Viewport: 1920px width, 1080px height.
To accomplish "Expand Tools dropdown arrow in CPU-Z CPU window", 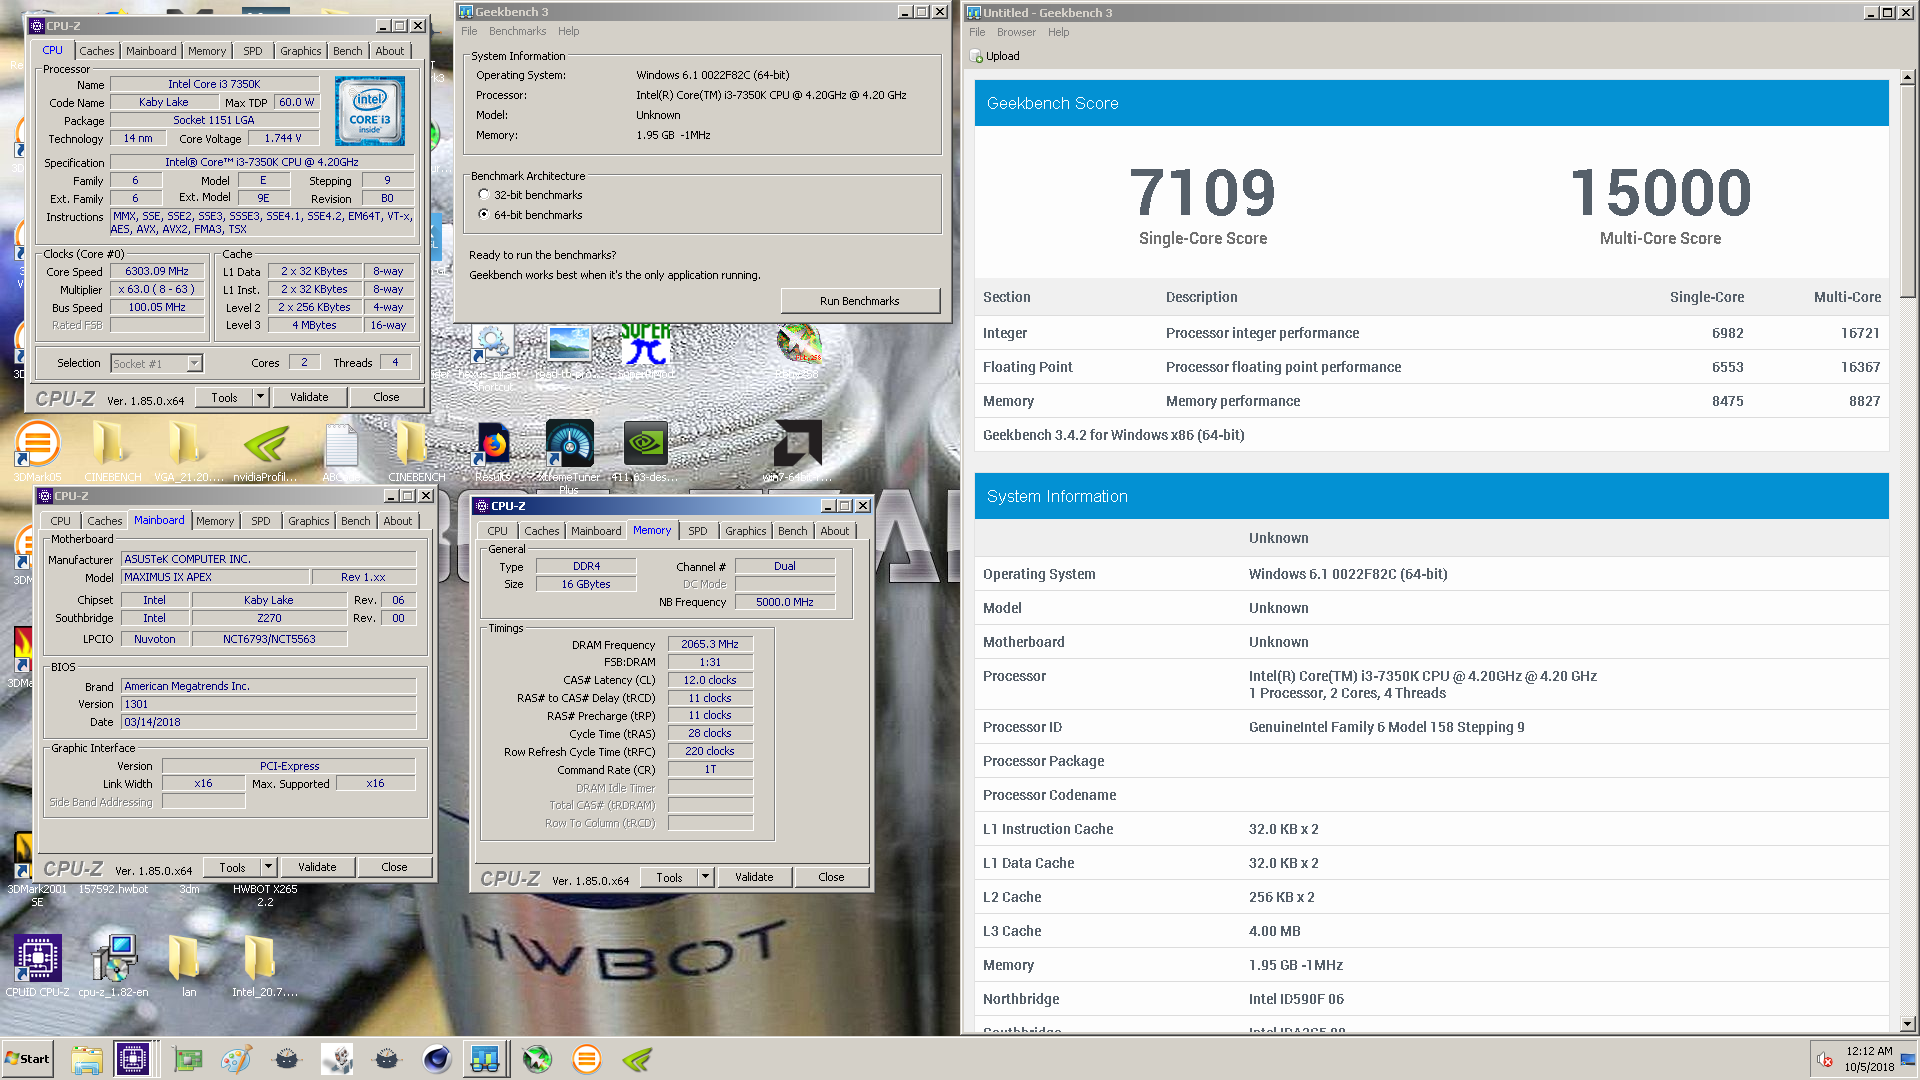I will click(260, 397).
